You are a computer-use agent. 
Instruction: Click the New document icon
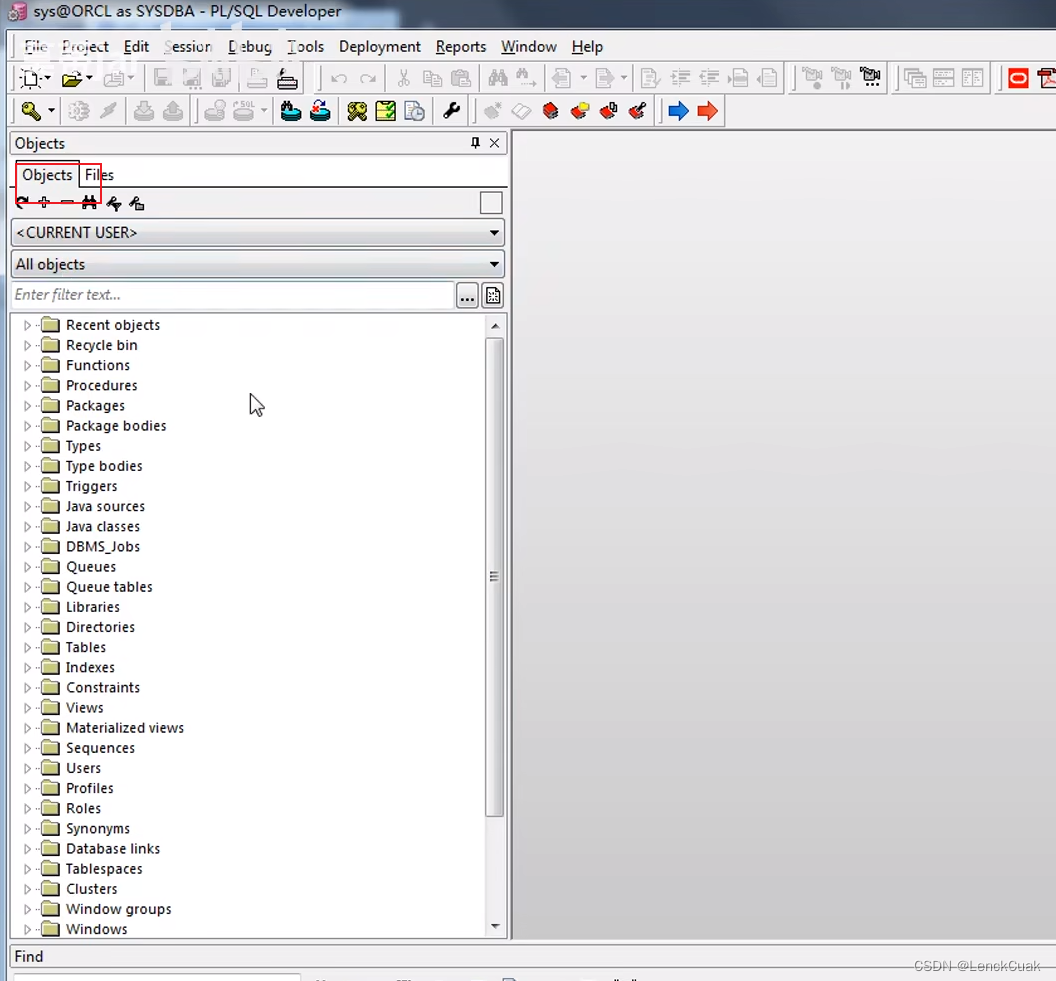[30, 78]
